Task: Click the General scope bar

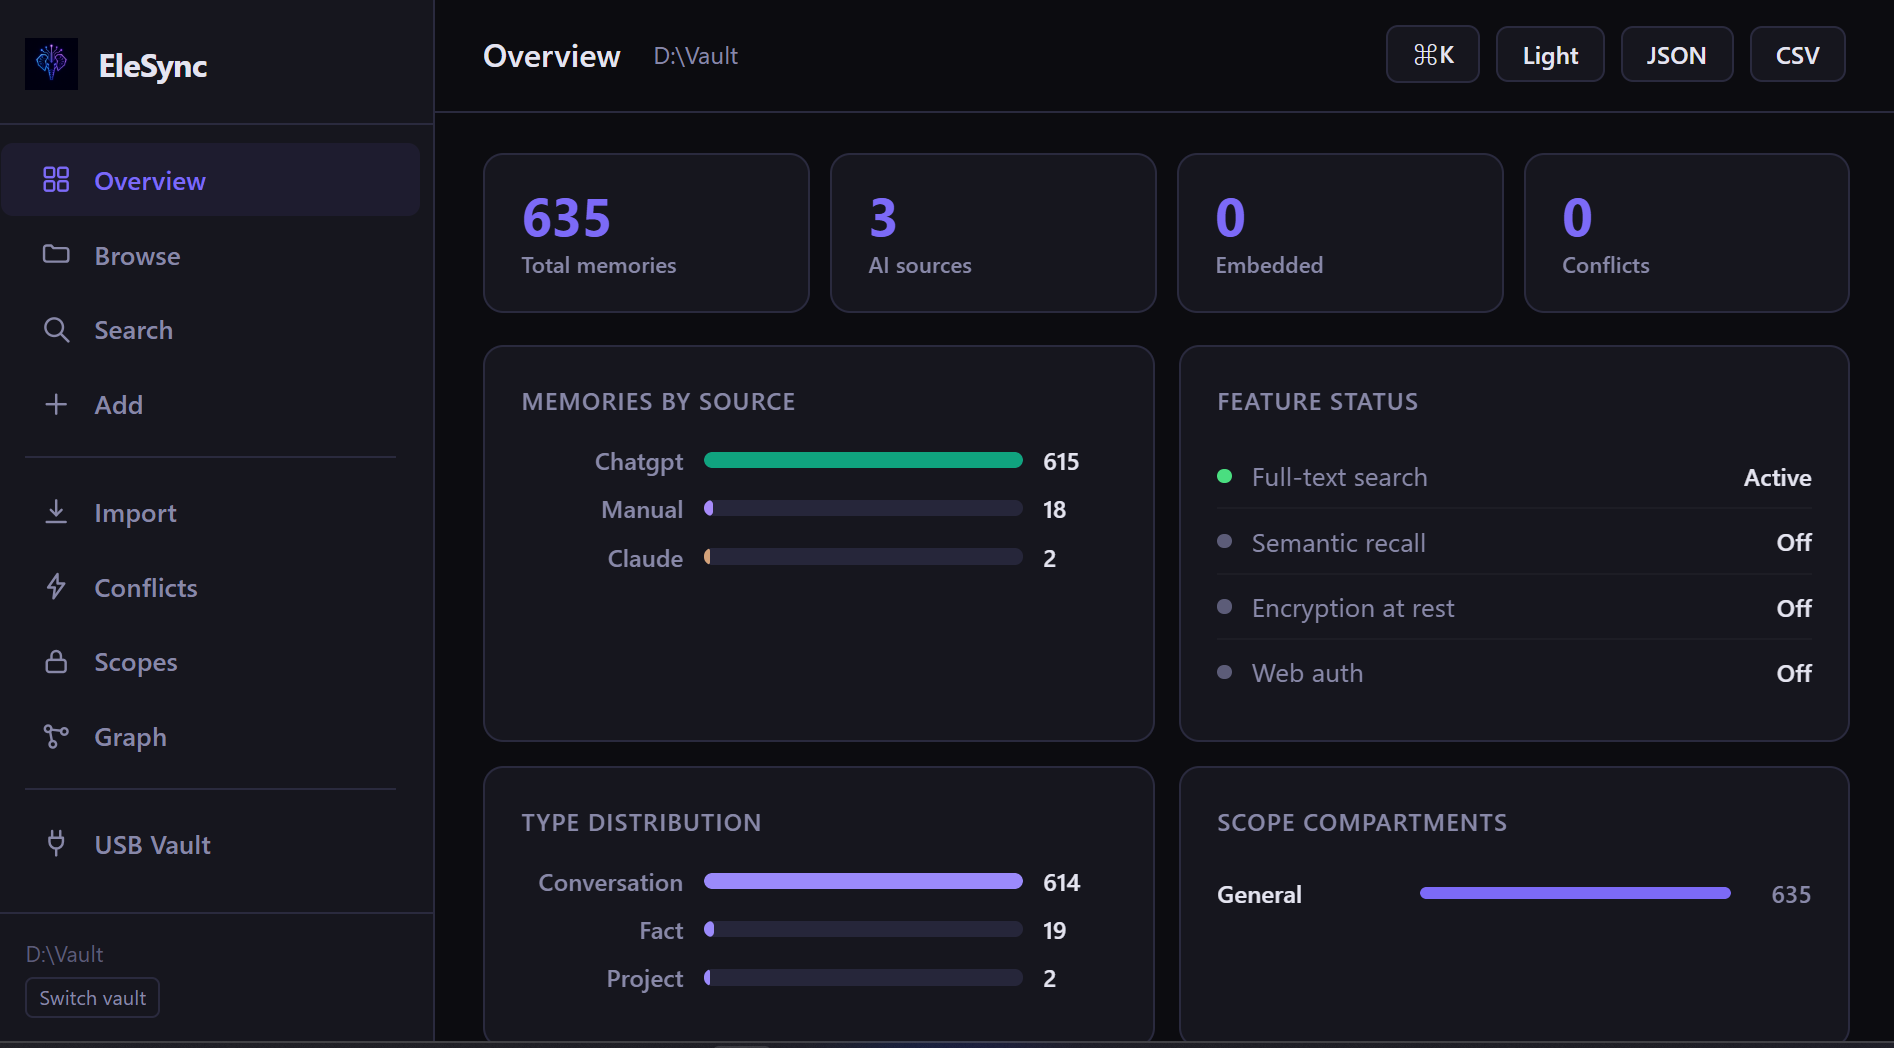Action: coord(1575,893)
